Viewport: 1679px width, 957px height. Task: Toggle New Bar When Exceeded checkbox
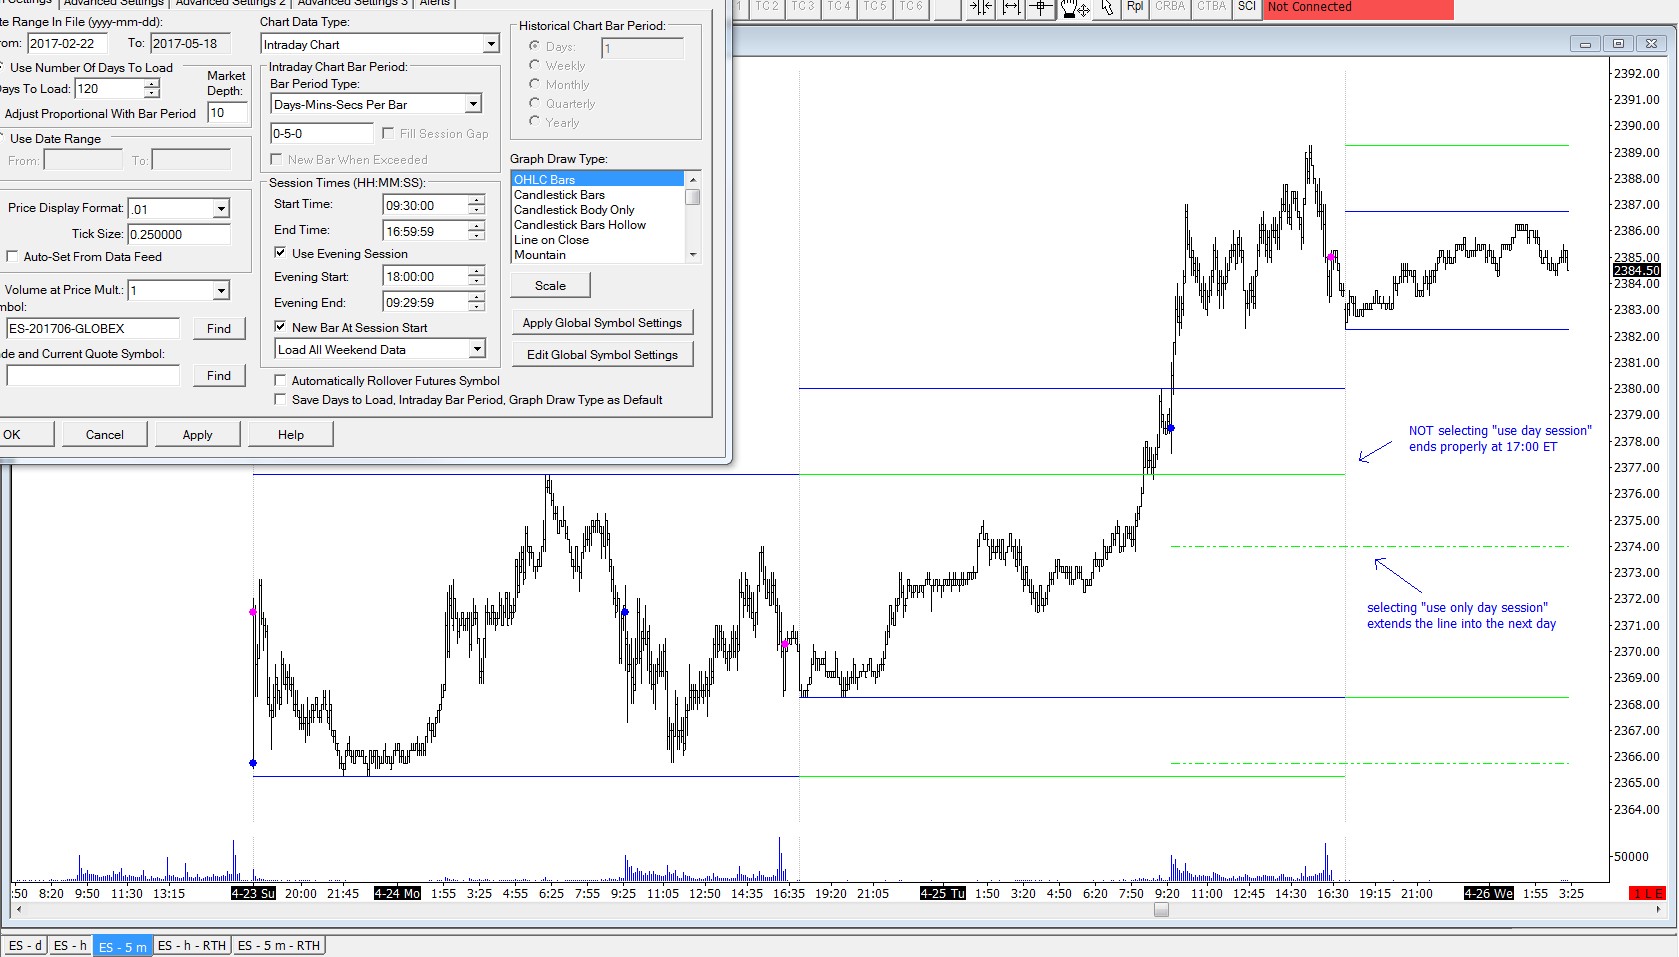276,159
